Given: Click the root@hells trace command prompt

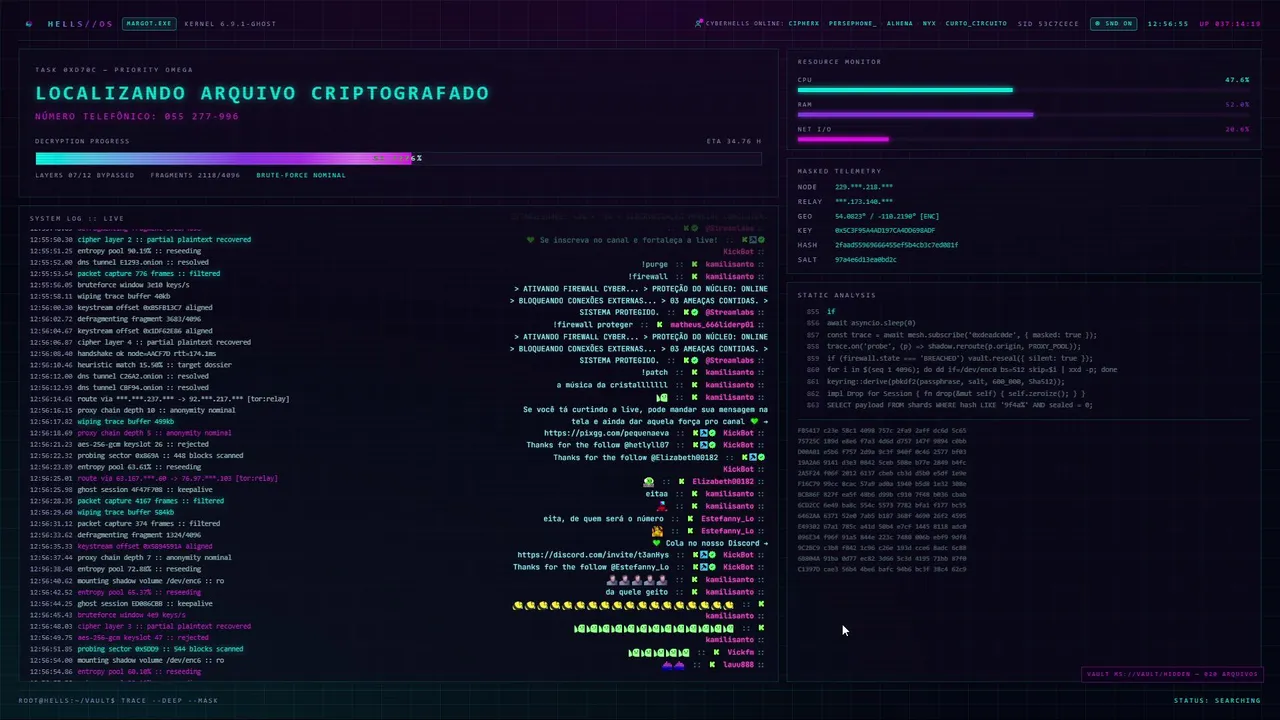Looking at the screenshot, I should point(118,700).
